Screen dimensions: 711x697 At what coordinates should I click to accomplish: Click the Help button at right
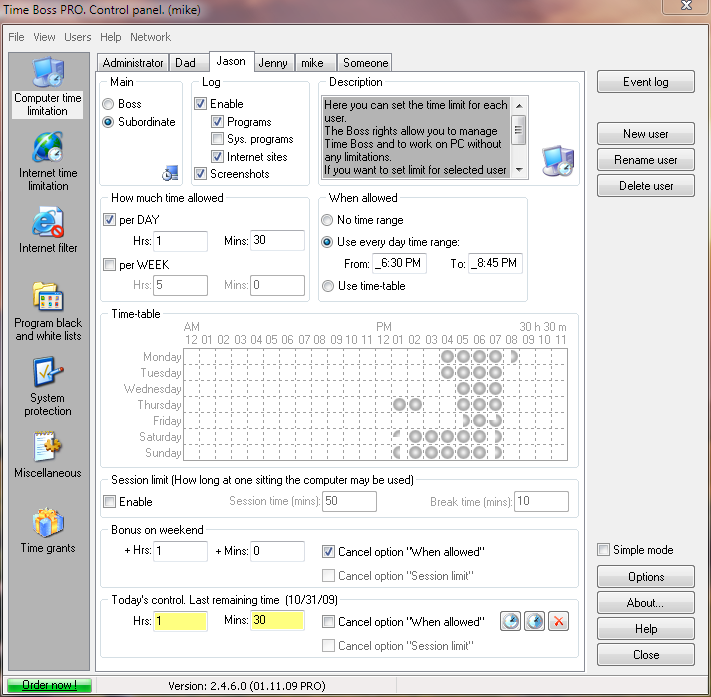tap(646, 629)
